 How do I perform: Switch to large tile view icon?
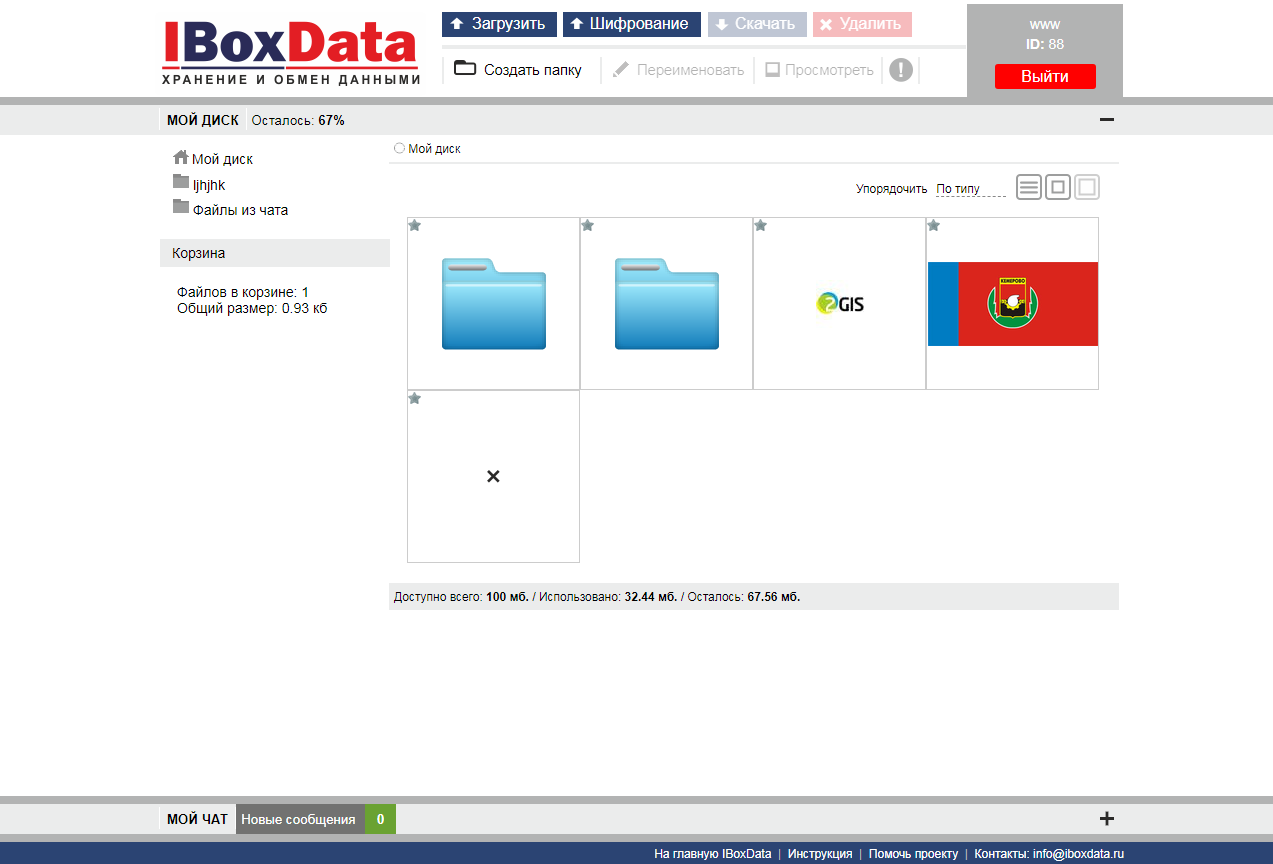1087,187
